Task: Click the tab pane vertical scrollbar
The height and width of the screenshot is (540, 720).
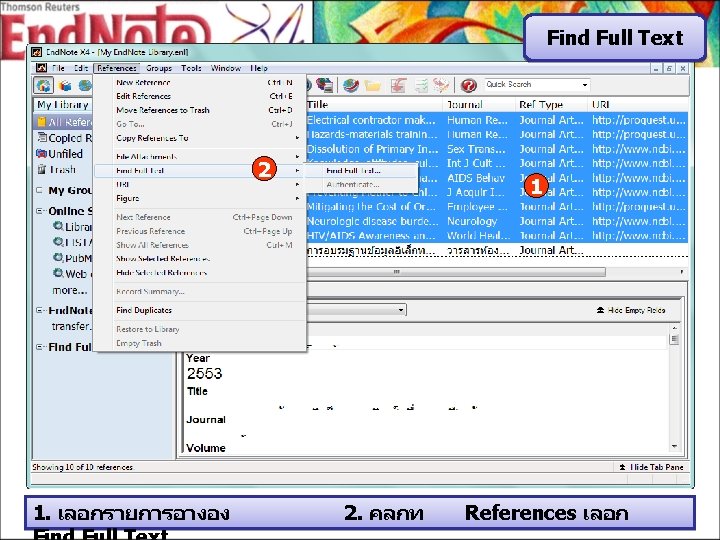Action: (x=674, y=388)
